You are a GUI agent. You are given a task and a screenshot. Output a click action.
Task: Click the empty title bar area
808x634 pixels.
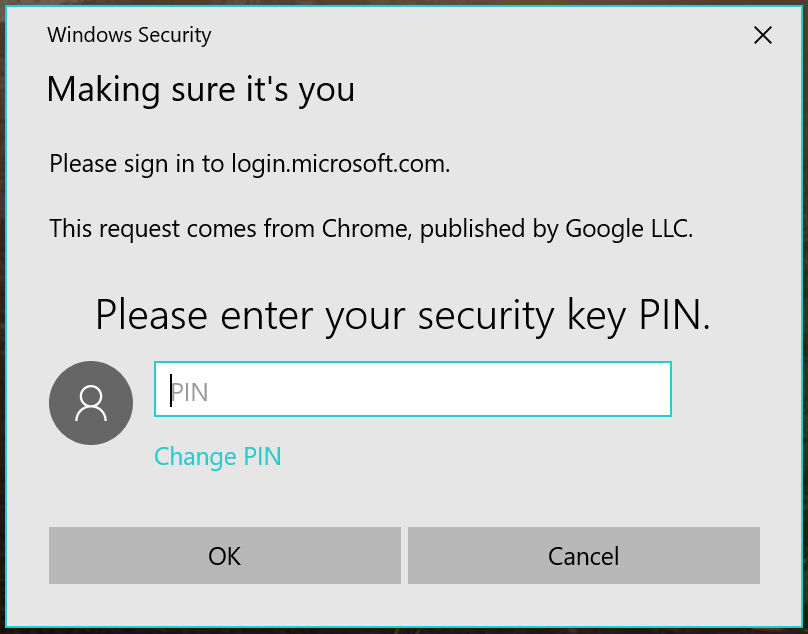tap(480, 36)
